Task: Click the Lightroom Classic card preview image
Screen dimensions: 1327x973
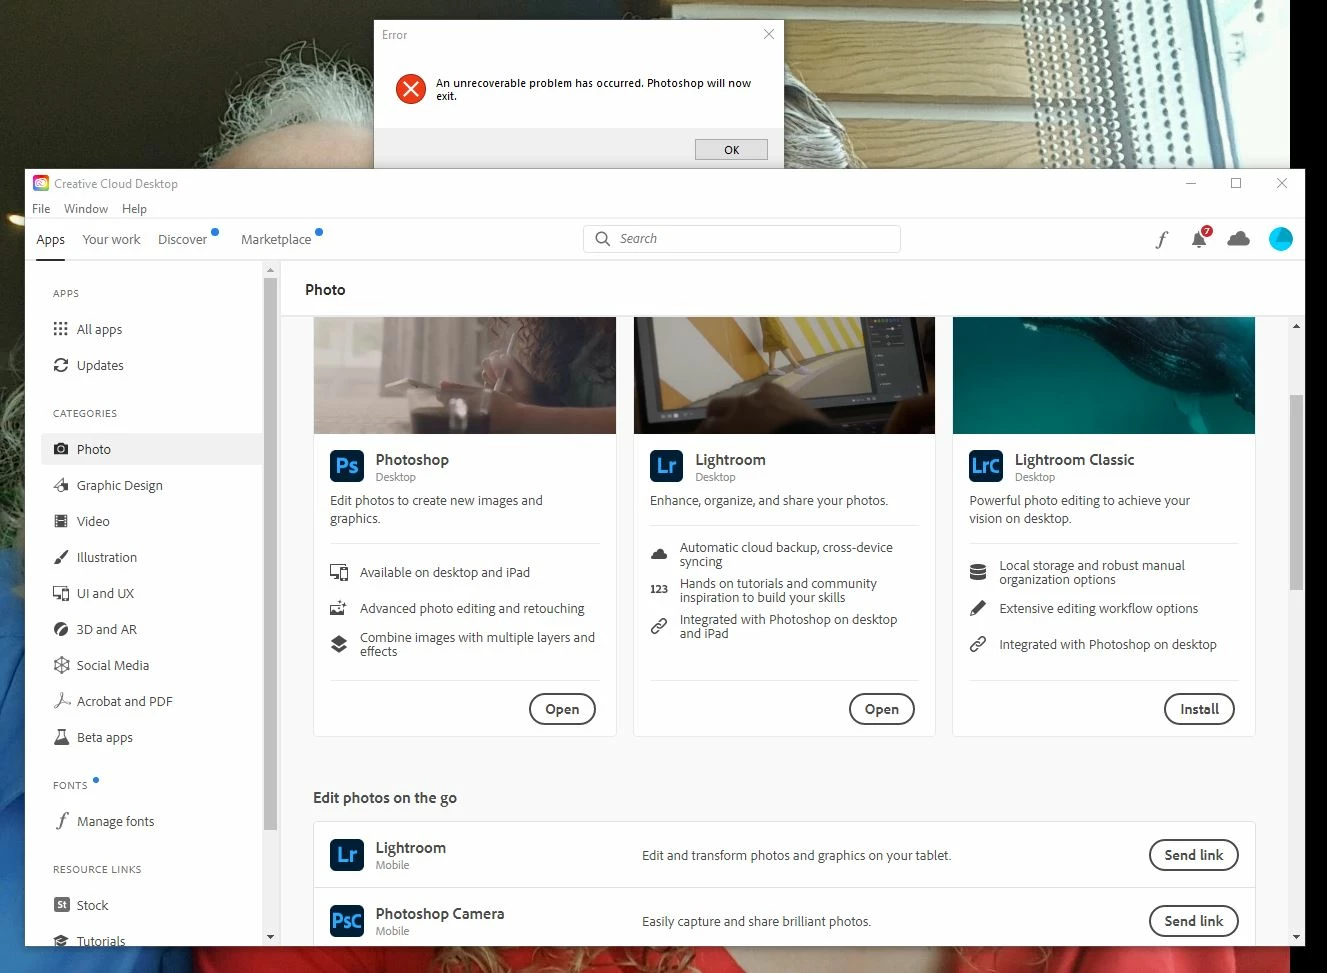Action: [x=1104, y=376]
